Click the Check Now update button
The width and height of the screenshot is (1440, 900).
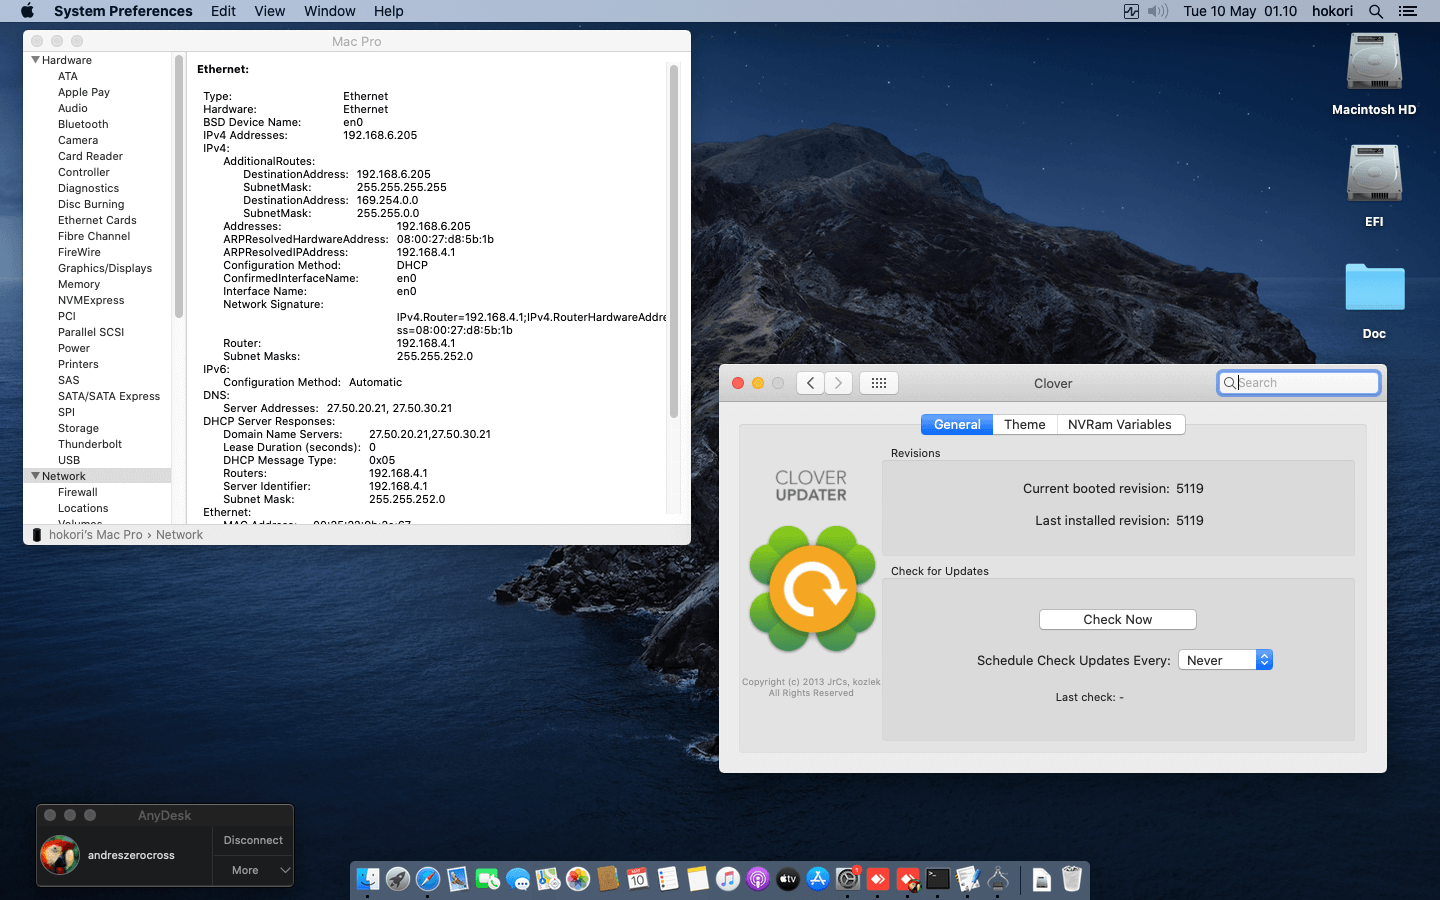click(1117, 619)
